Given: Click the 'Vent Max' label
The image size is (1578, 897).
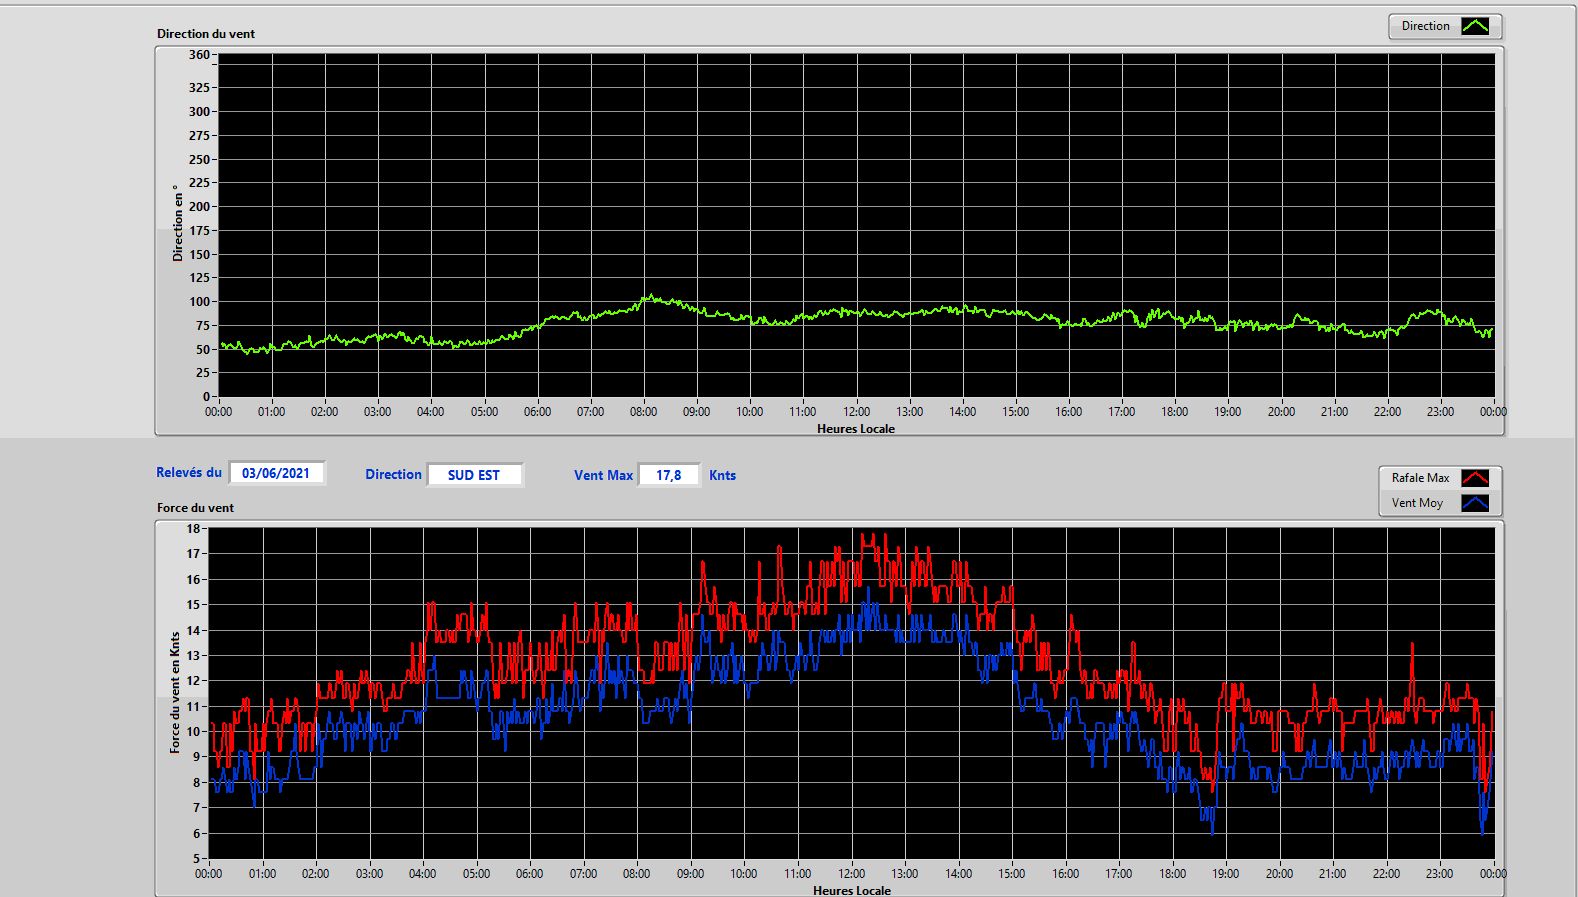Looking at the screenshot, I should coord(603,476).
